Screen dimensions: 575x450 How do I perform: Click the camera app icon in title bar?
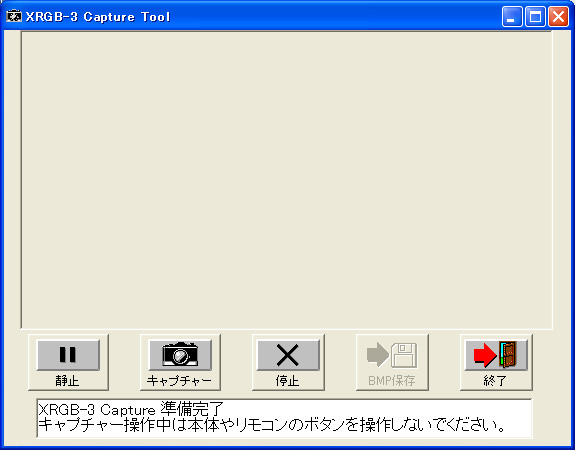[x=14, y=16]
